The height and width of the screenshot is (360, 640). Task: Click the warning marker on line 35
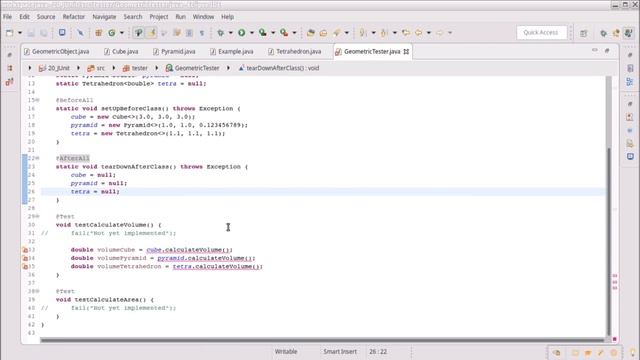(x=25, y=267)
